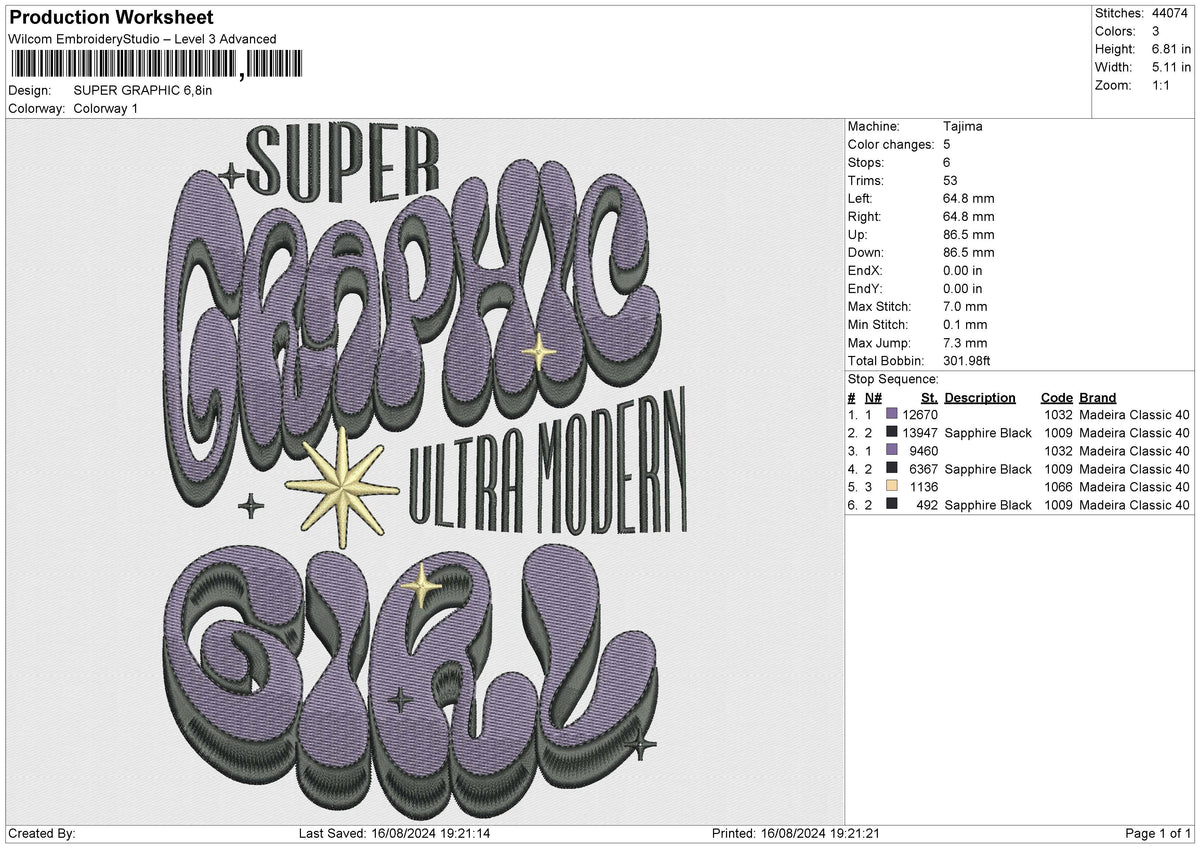The image size is (1200, 848).
Task: Click the 'Color changes:' label
Action: click(x=892, y=145)
